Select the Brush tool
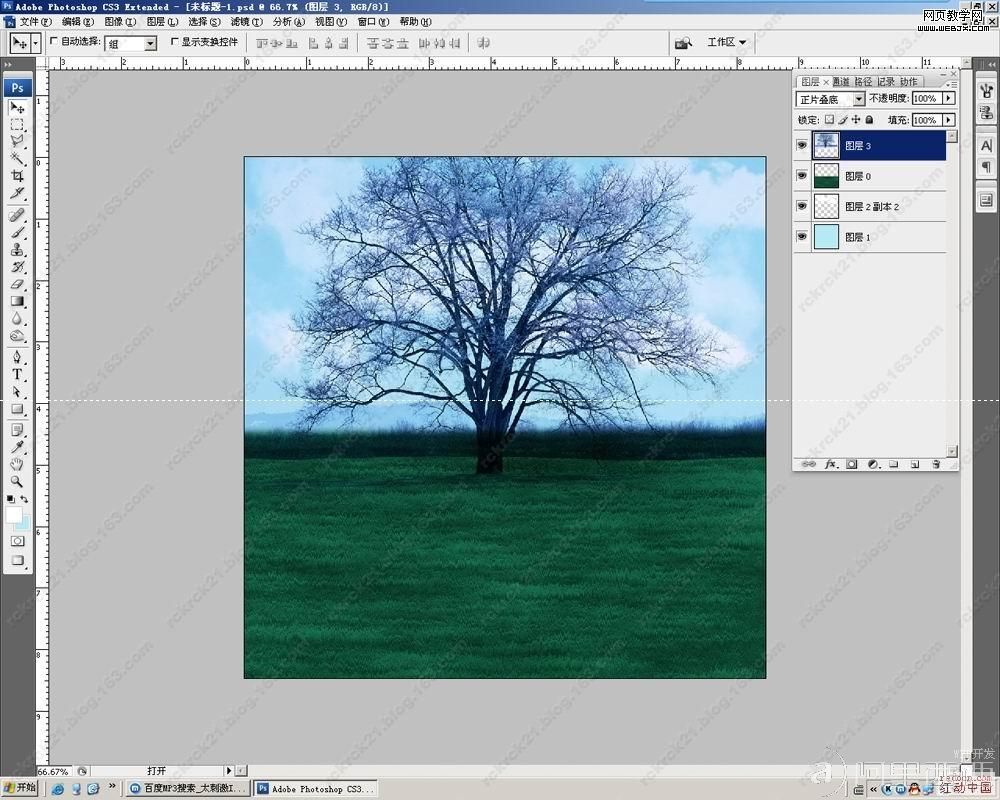The width and height of the screenshot is (1000, 800). pos(17,232)
